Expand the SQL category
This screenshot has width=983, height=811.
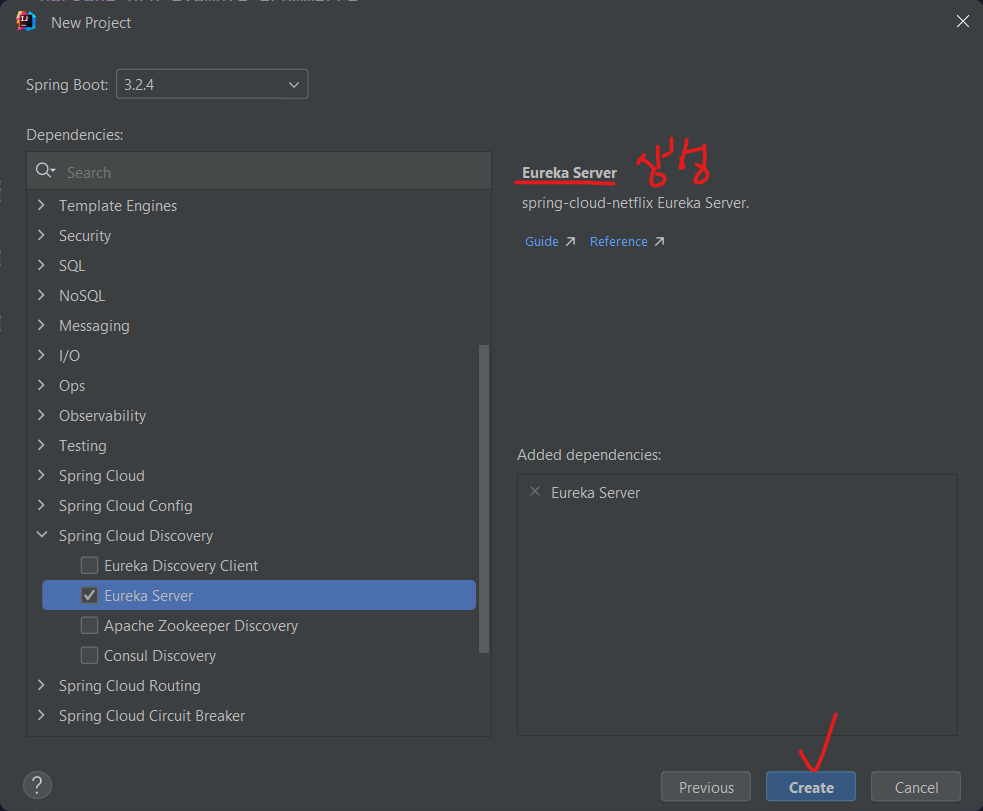click(x=41, y=265)
